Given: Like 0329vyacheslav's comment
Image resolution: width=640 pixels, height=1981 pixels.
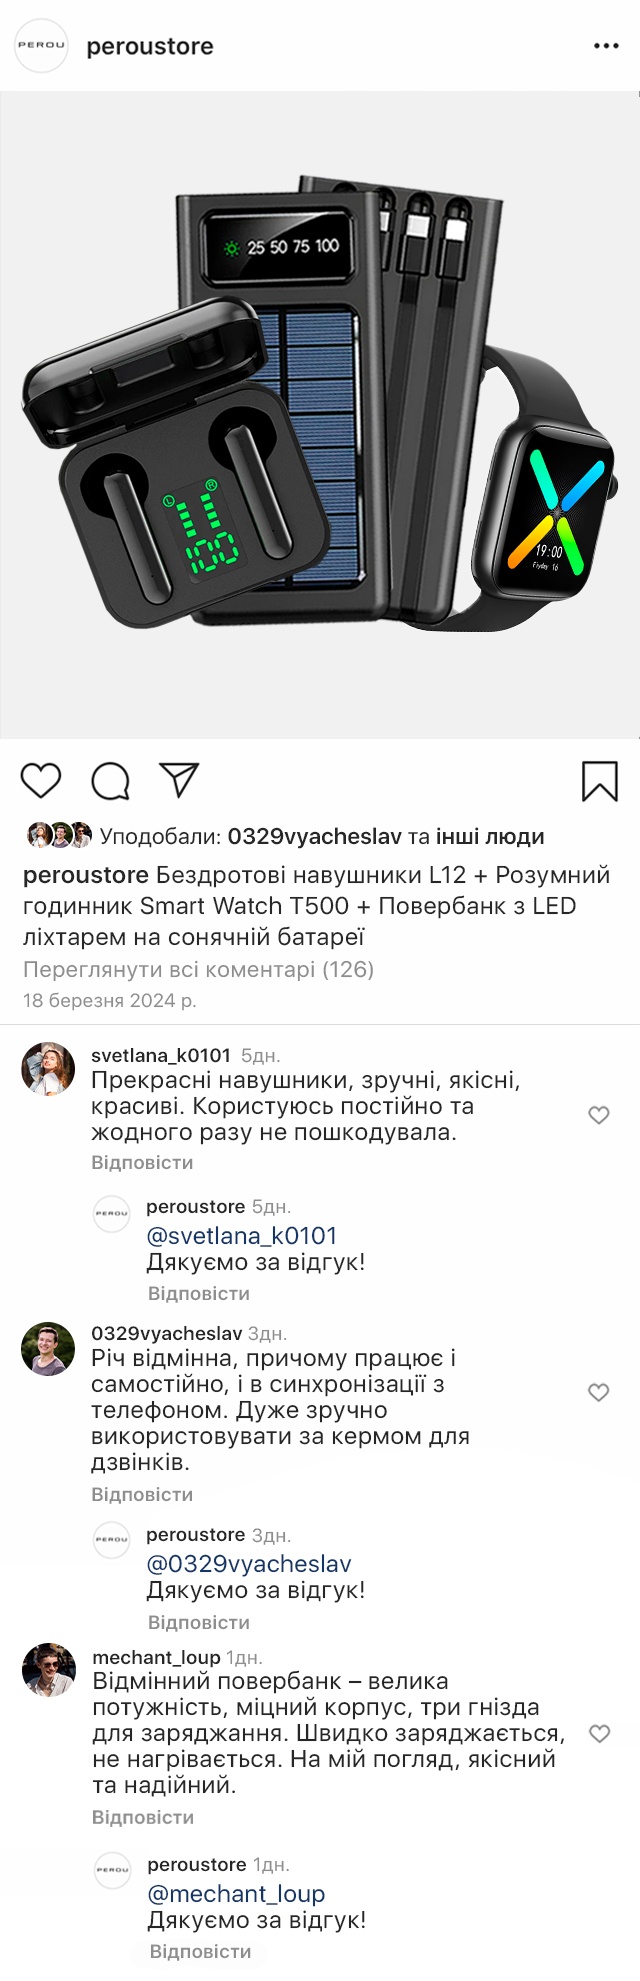Looking at the screenshot, I should point(599,1392).
